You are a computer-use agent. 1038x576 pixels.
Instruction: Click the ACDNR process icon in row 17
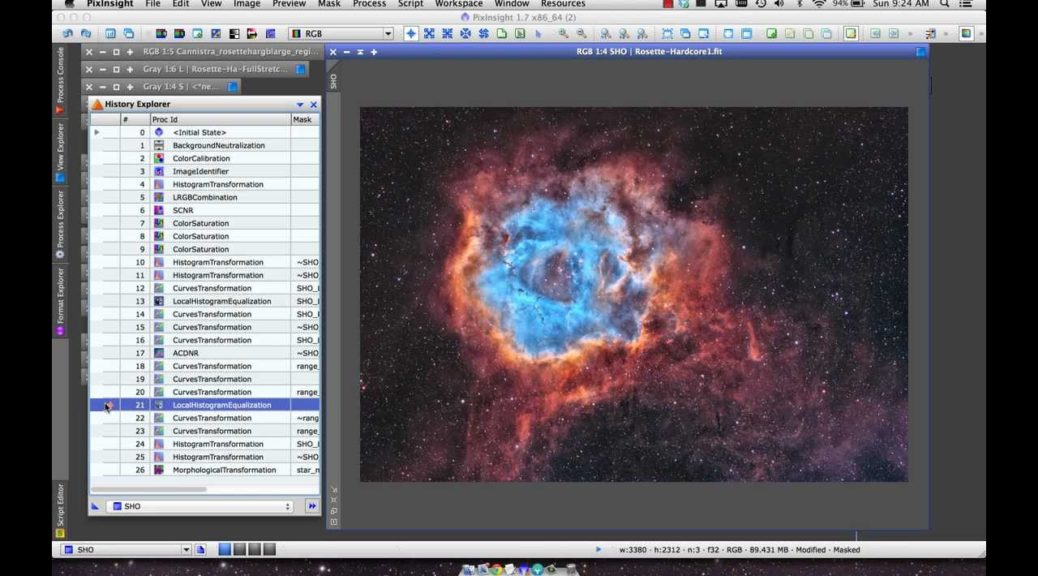[x=159, y=353]
